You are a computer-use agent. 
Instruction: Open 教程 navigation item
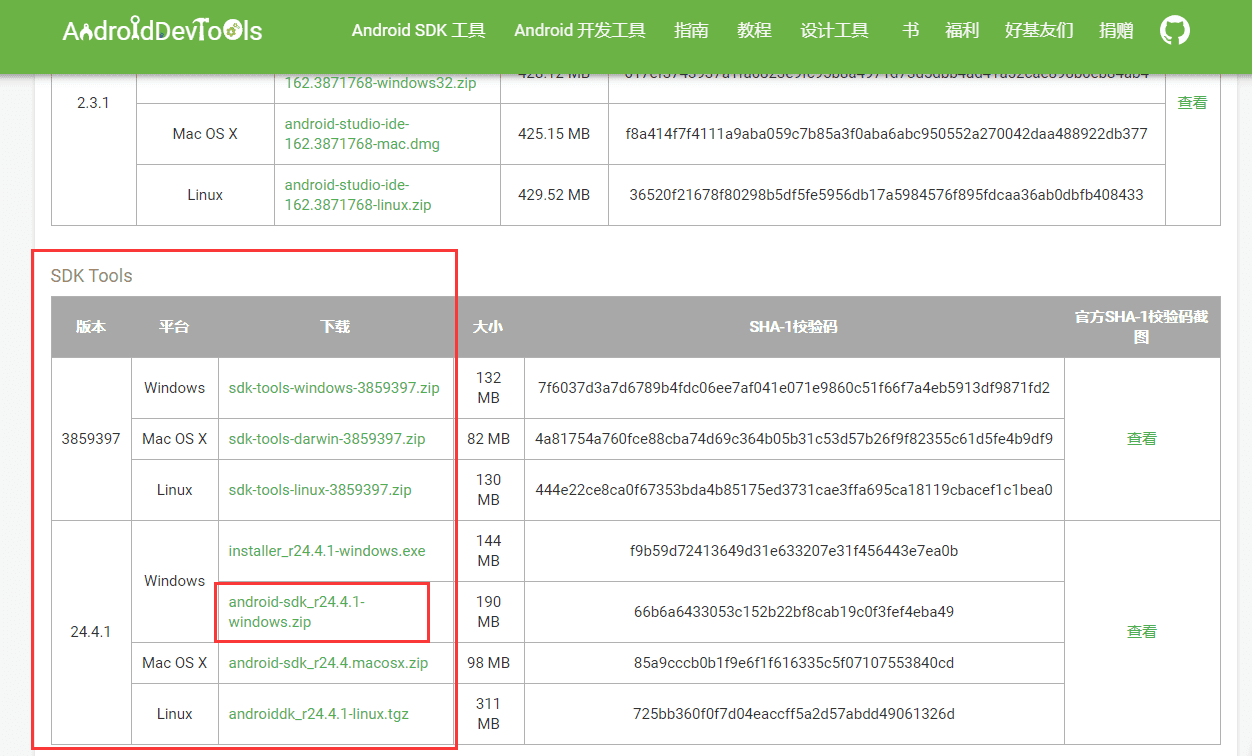click(x=754, y=30)
